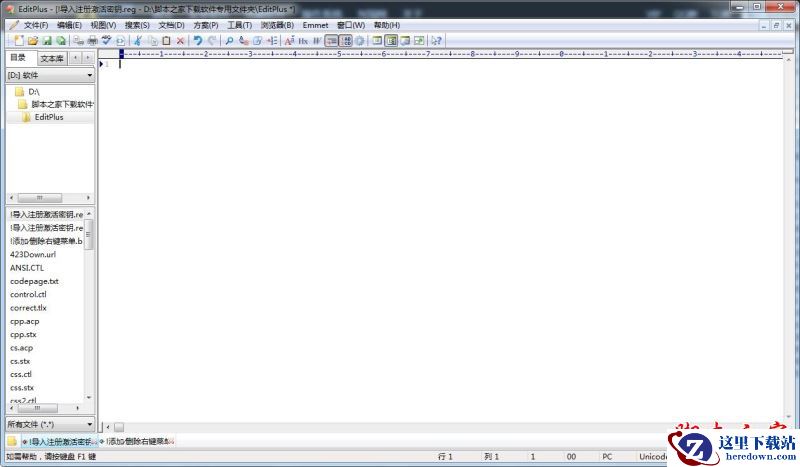Switch to the !添加/删除右键菜单 document tab
The image size is (800, 467).
tap(137, 441)
